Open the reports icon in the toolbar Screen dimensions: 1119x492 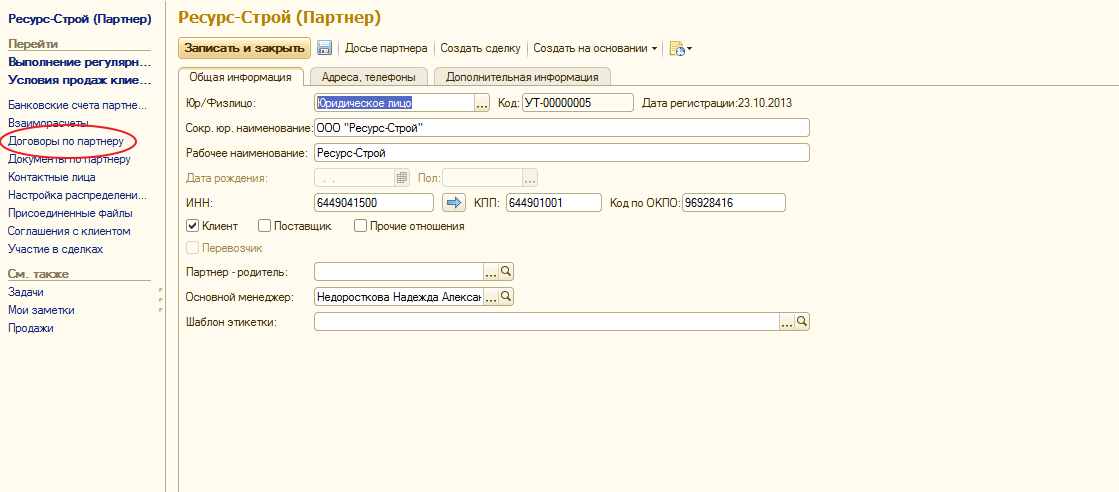click(x=677, y=48)
